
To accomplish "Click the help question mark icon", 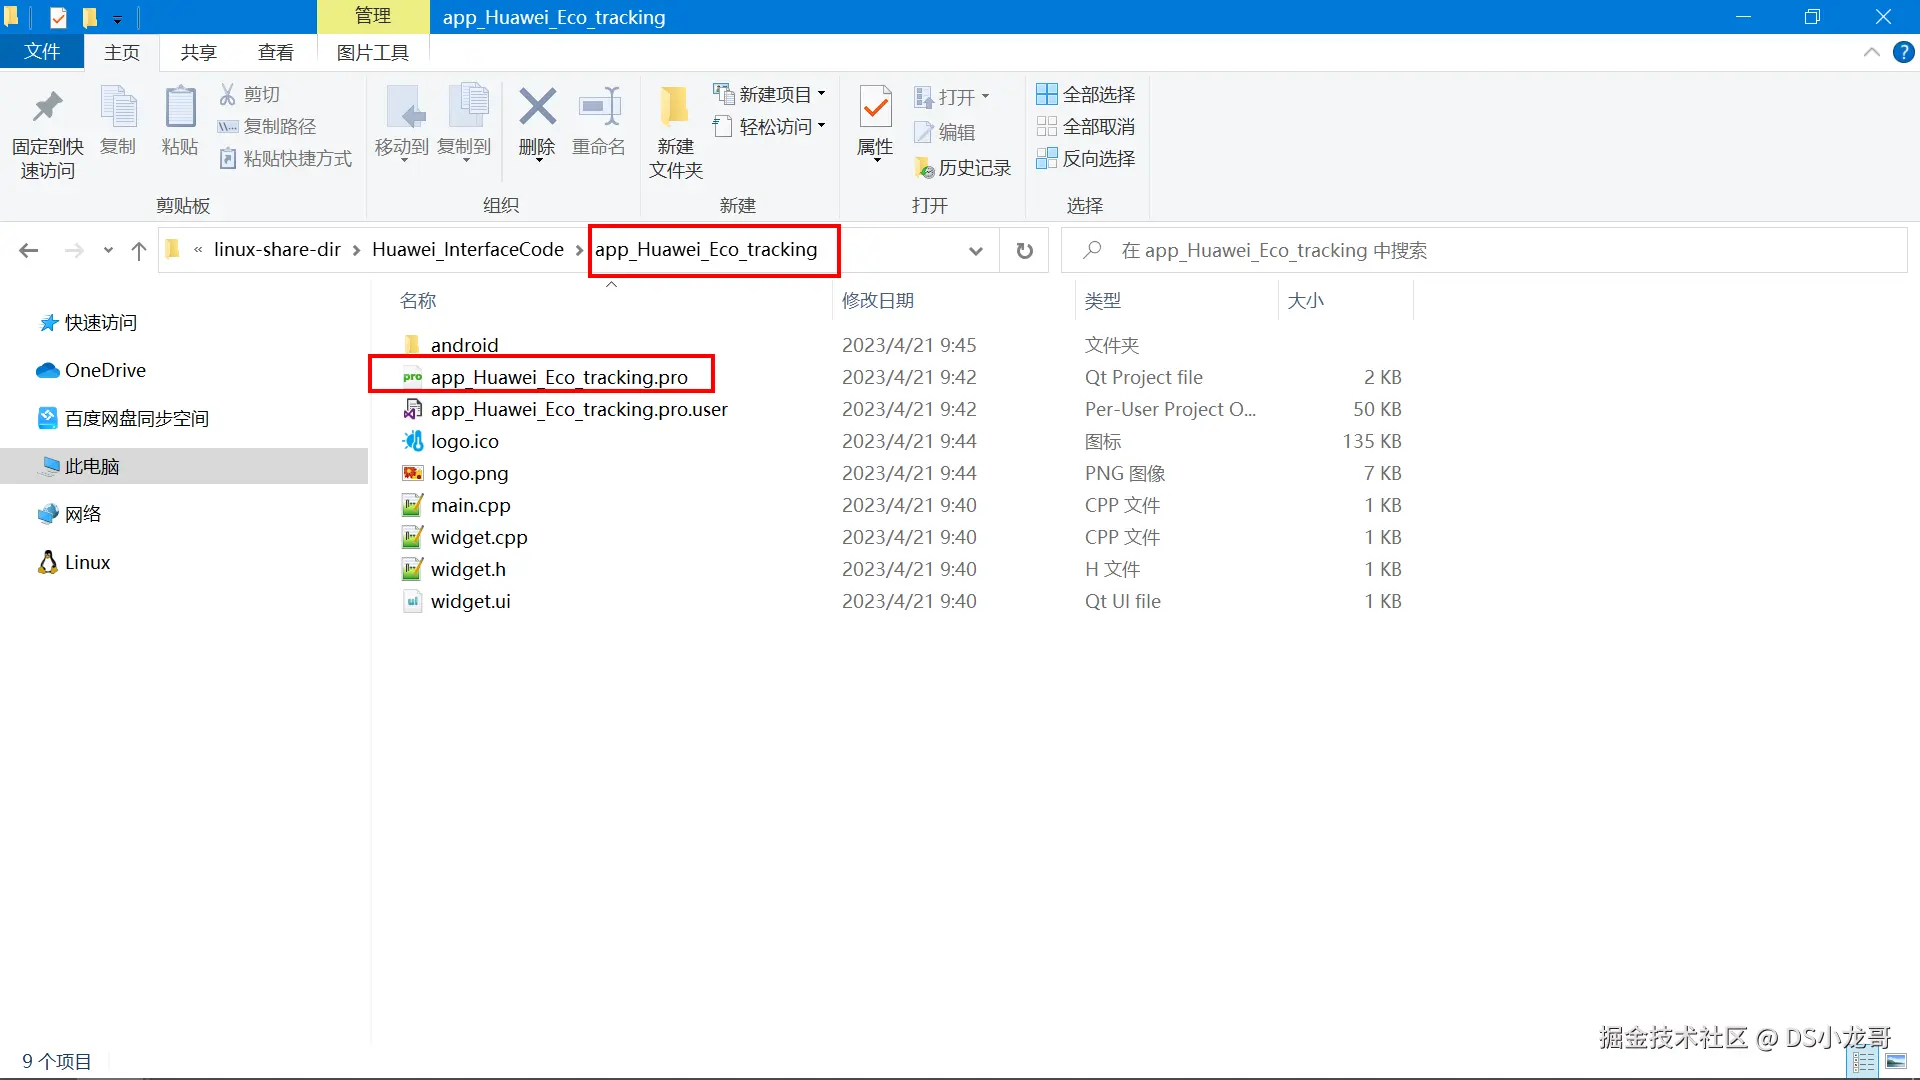I will [x=1903, y=52].
